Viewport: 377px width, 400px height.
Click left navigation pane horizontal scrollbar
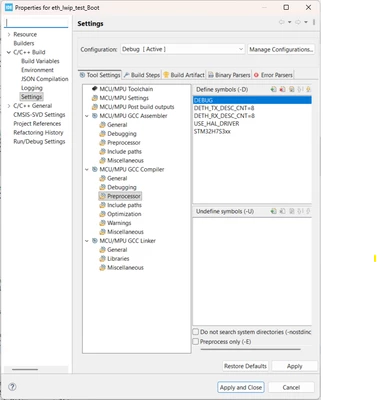pyautogui.click(x=25, y=369)
